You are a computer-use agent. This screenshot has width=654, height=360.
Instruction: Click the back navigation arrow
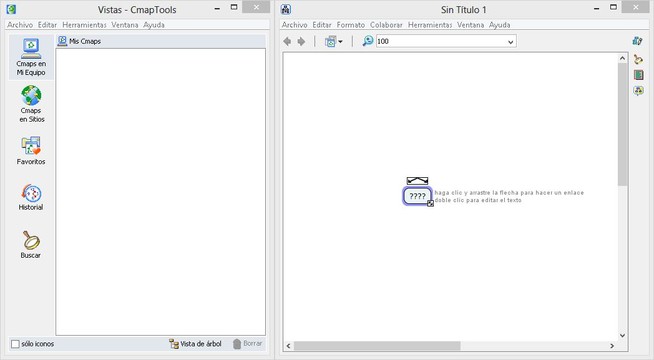tap(287, 41)
